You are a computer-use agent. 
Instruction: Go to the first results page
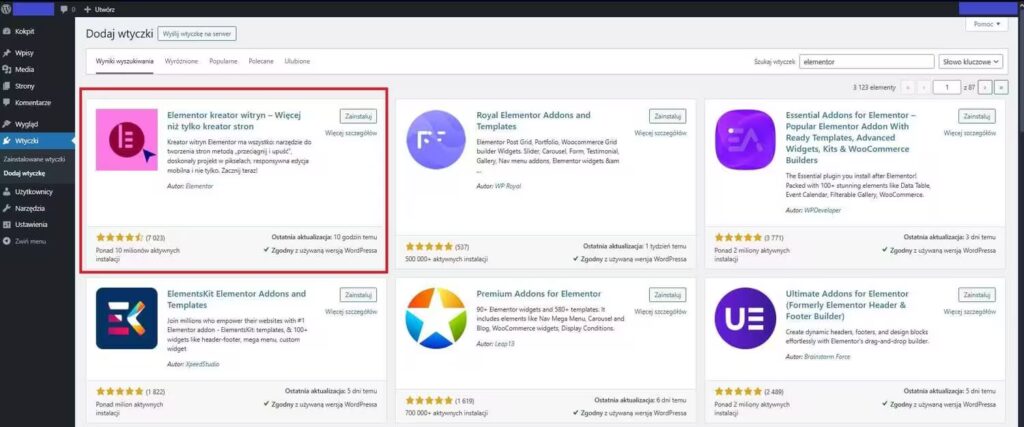pyautogui.click(x=907, y=87)
